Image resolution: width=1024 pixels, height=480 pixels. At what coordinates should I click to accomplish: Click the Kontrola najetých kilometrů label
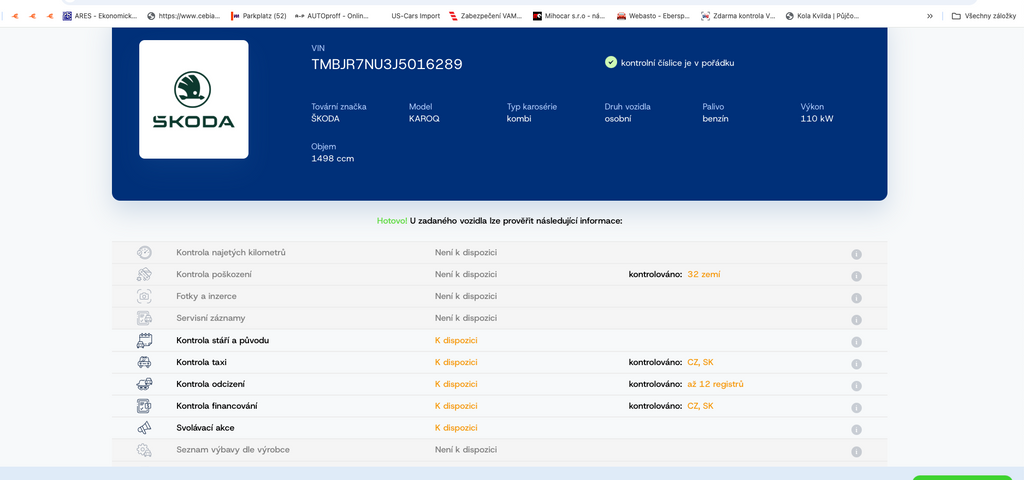click(x=231, y=253)
